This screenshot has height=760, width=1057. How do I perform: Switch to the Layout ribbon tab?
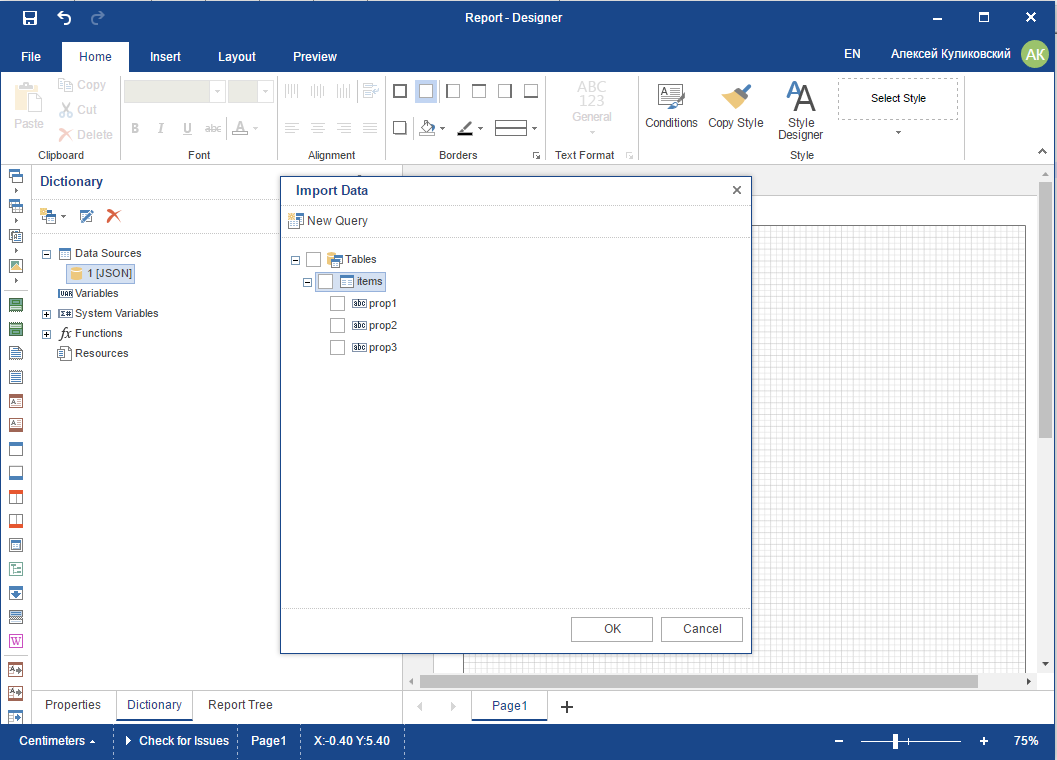237,57
